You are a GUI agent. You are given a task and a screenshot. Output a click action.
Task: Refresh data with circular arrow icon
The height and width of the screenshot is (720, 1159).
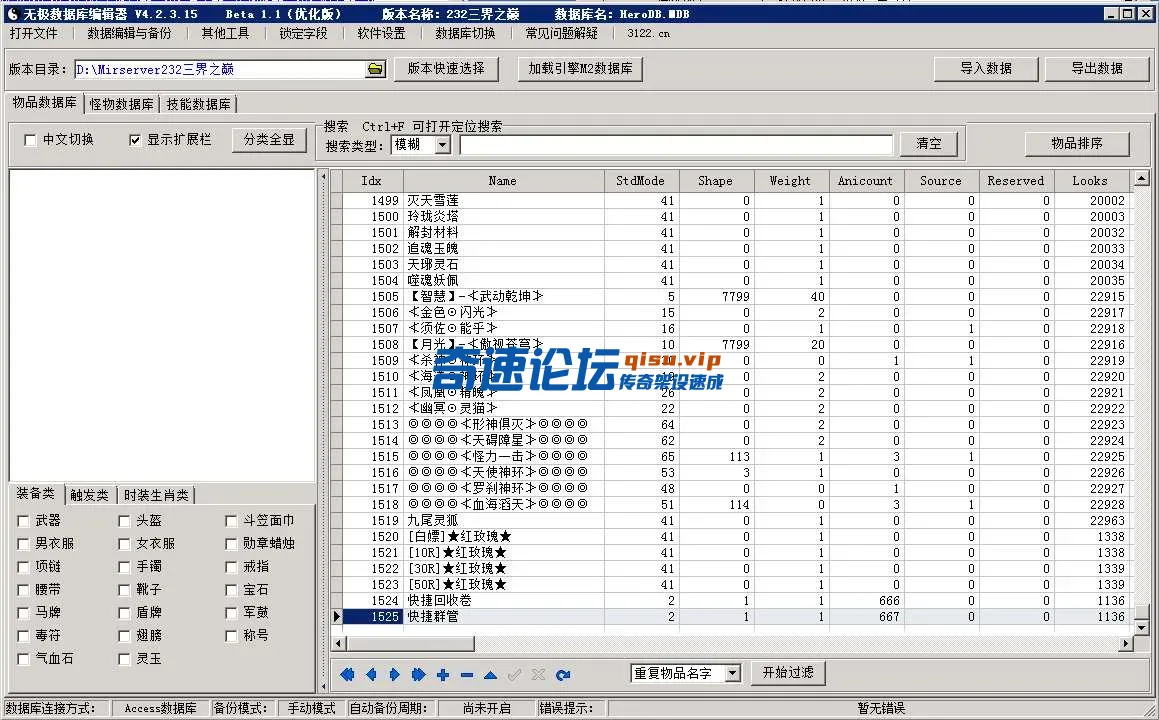pyautogui.click(x=562, y=674)
